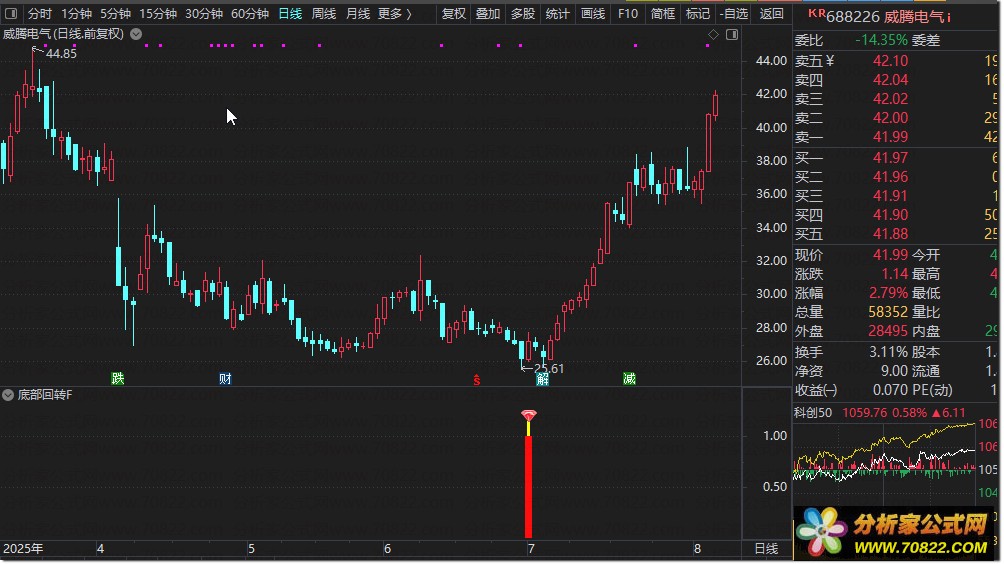Switch to 分时 intraday view
Image resolution: width=1004 pixels, height=564 pixels.
coord(40,13)
